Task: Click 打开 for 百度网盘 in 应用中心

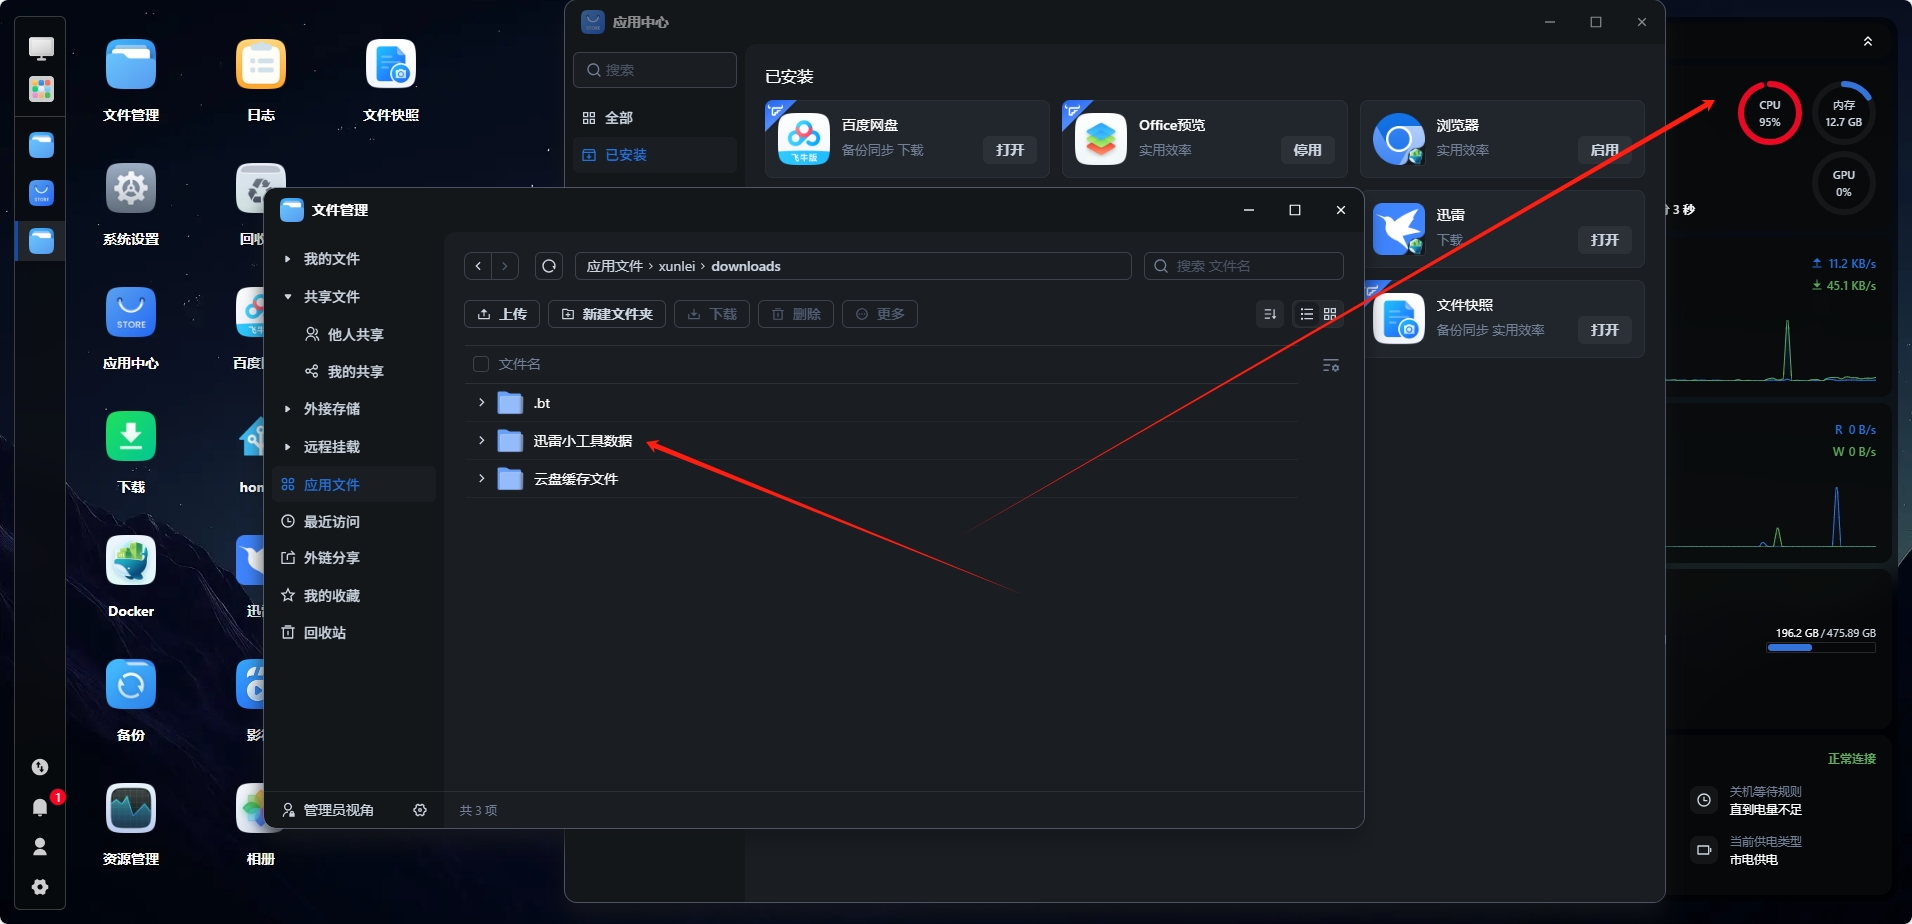Action: [1010, 150]
